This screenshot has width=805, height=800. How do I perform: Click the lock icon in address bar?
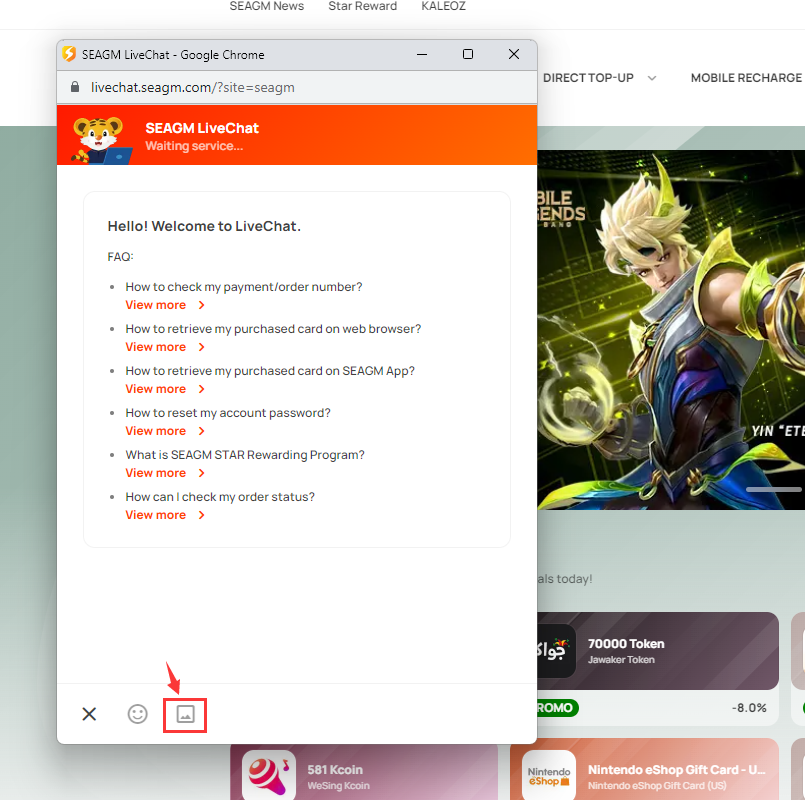[x=75, y=87]
